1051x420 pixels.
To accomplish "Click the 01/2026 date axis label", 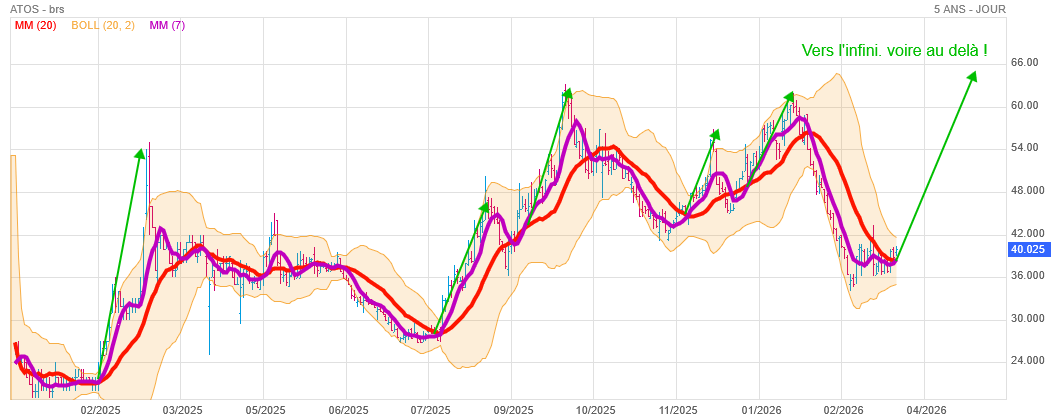I will 759,409.
